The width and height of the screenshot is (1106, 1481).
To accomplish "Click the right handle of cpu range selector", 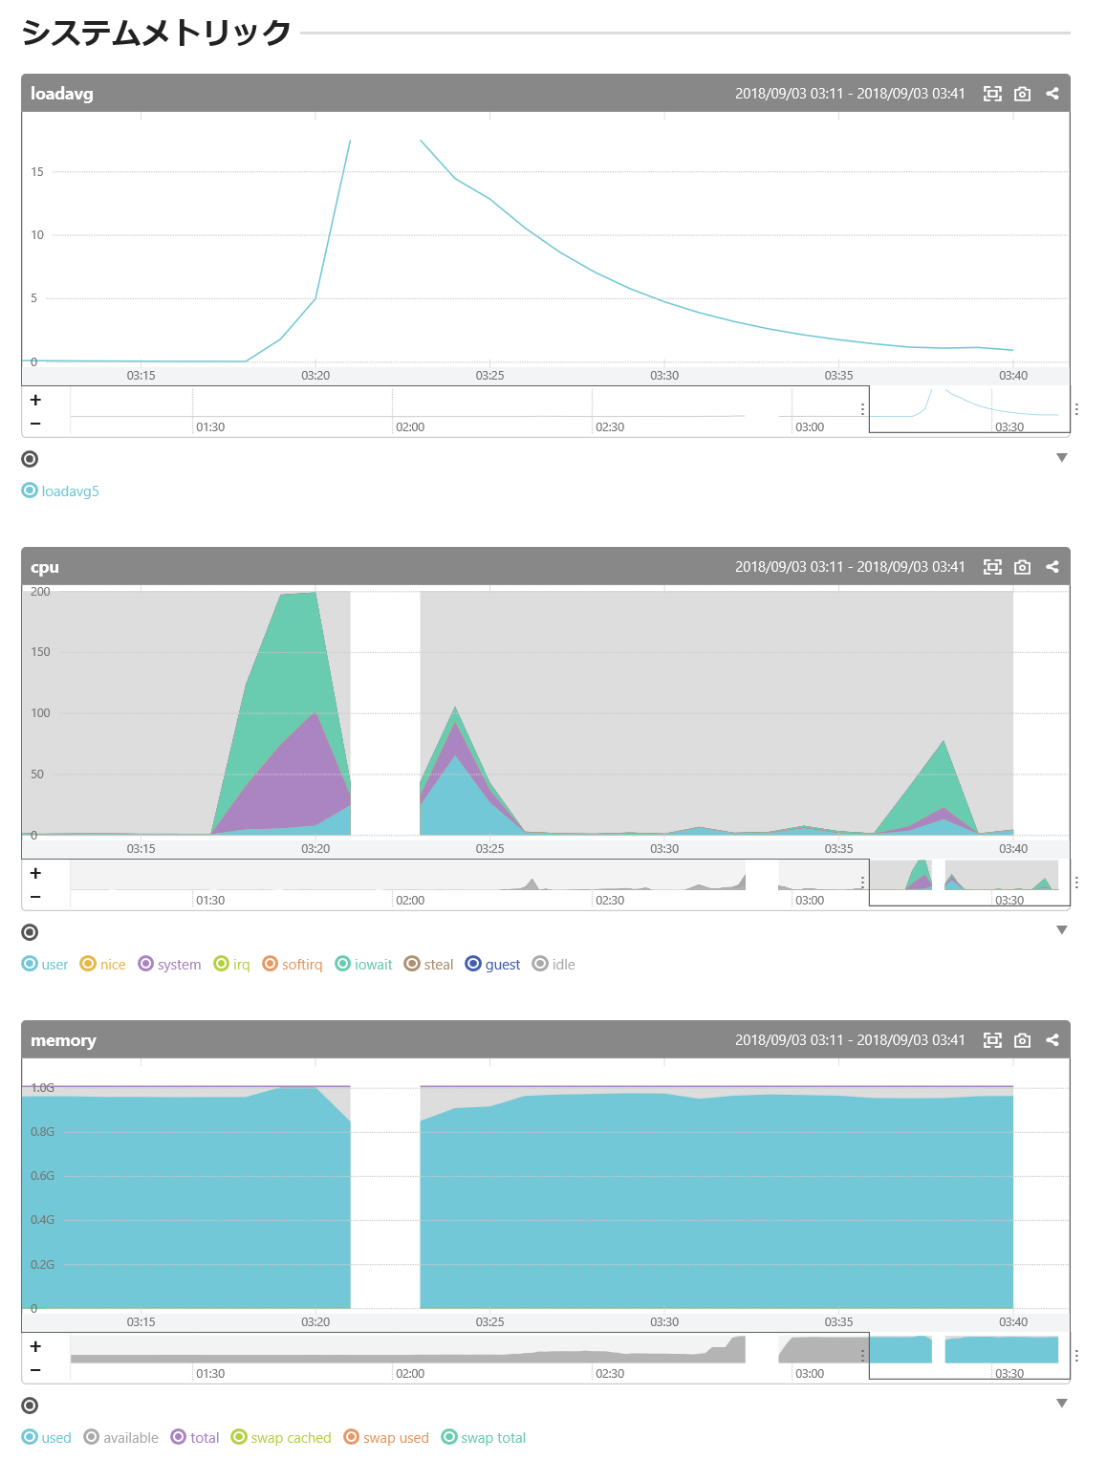I will pos(1076,882).
